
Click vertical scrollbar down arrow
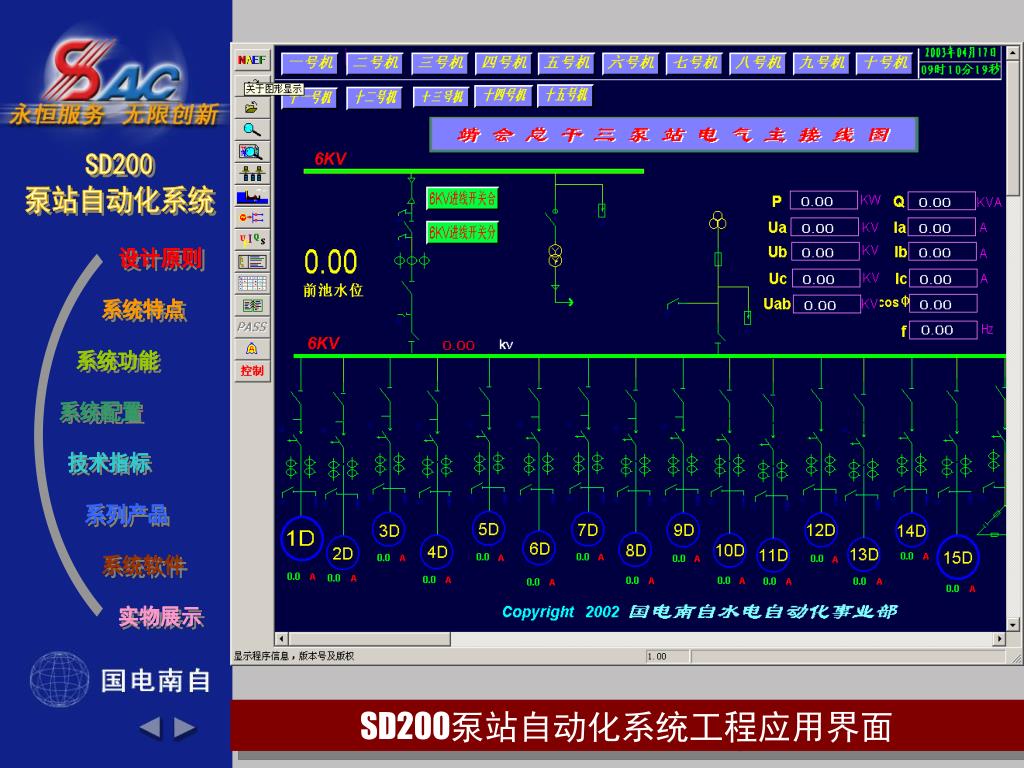coord(1013,625)
